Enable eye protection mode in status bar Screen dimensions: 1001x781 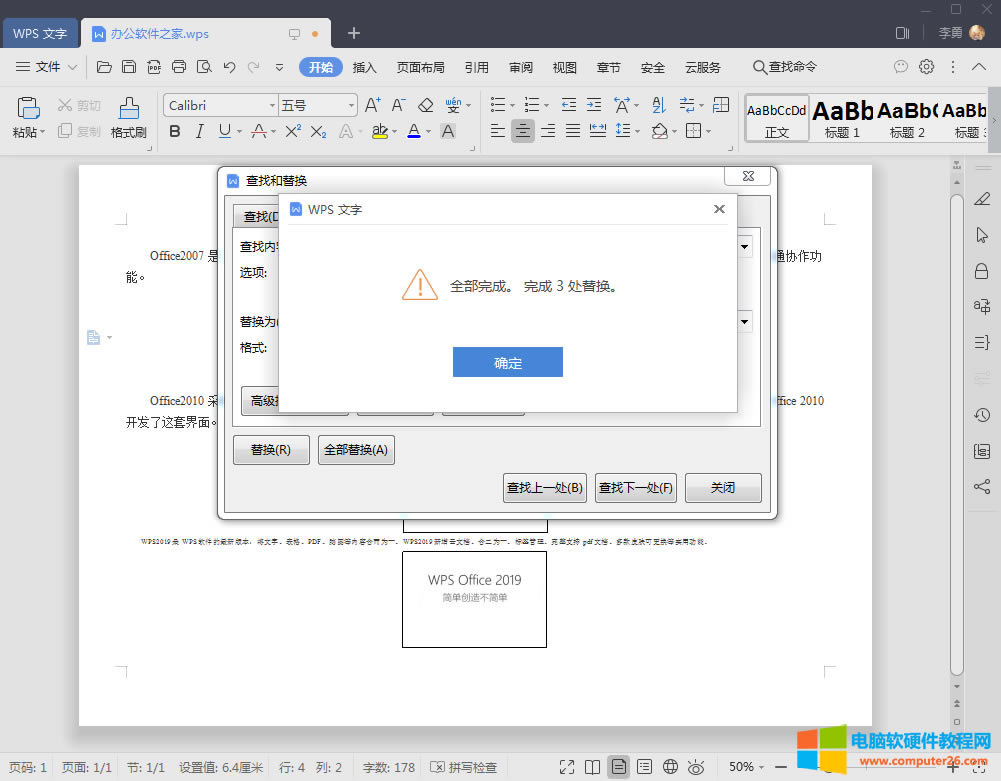tap(695, 767)
